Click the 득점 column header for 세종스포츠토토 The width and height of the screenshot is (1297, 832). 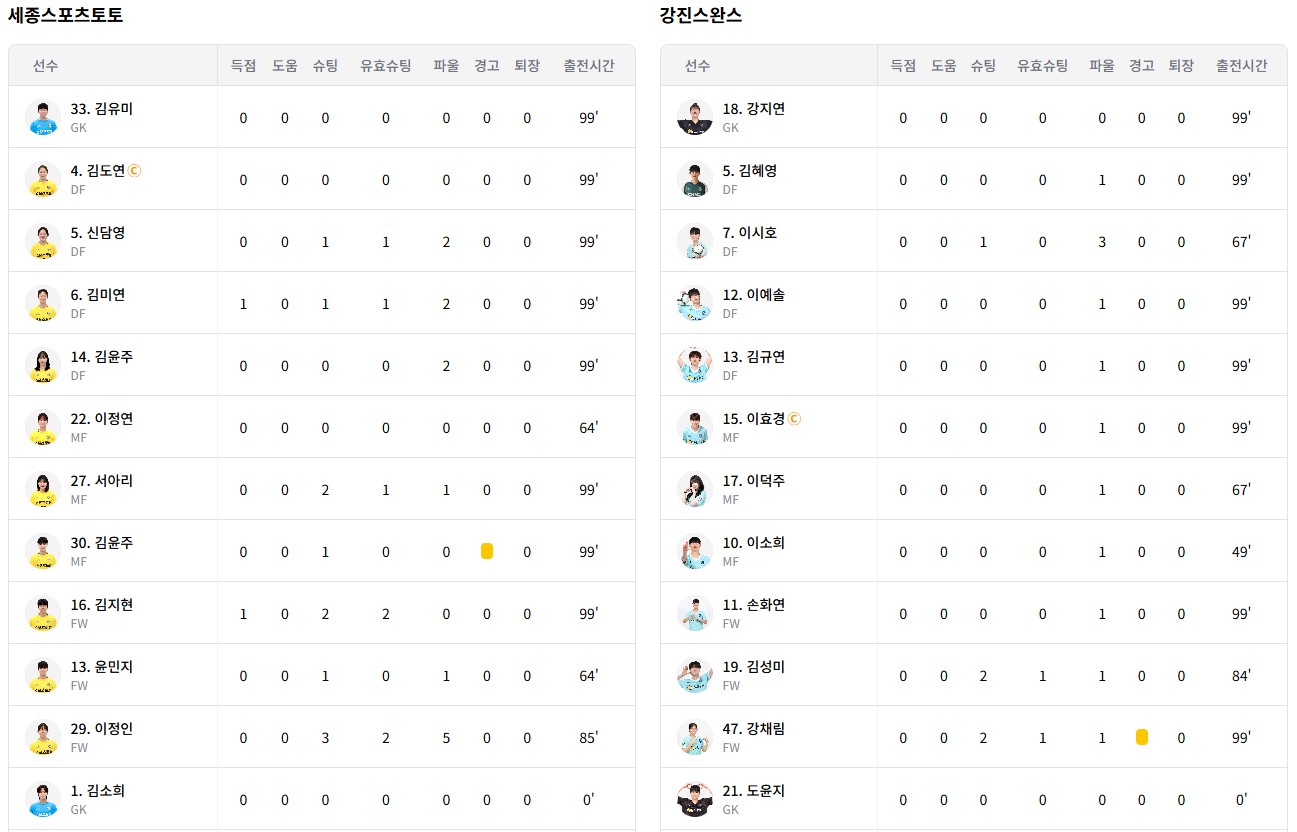click(x=243, y=66)
